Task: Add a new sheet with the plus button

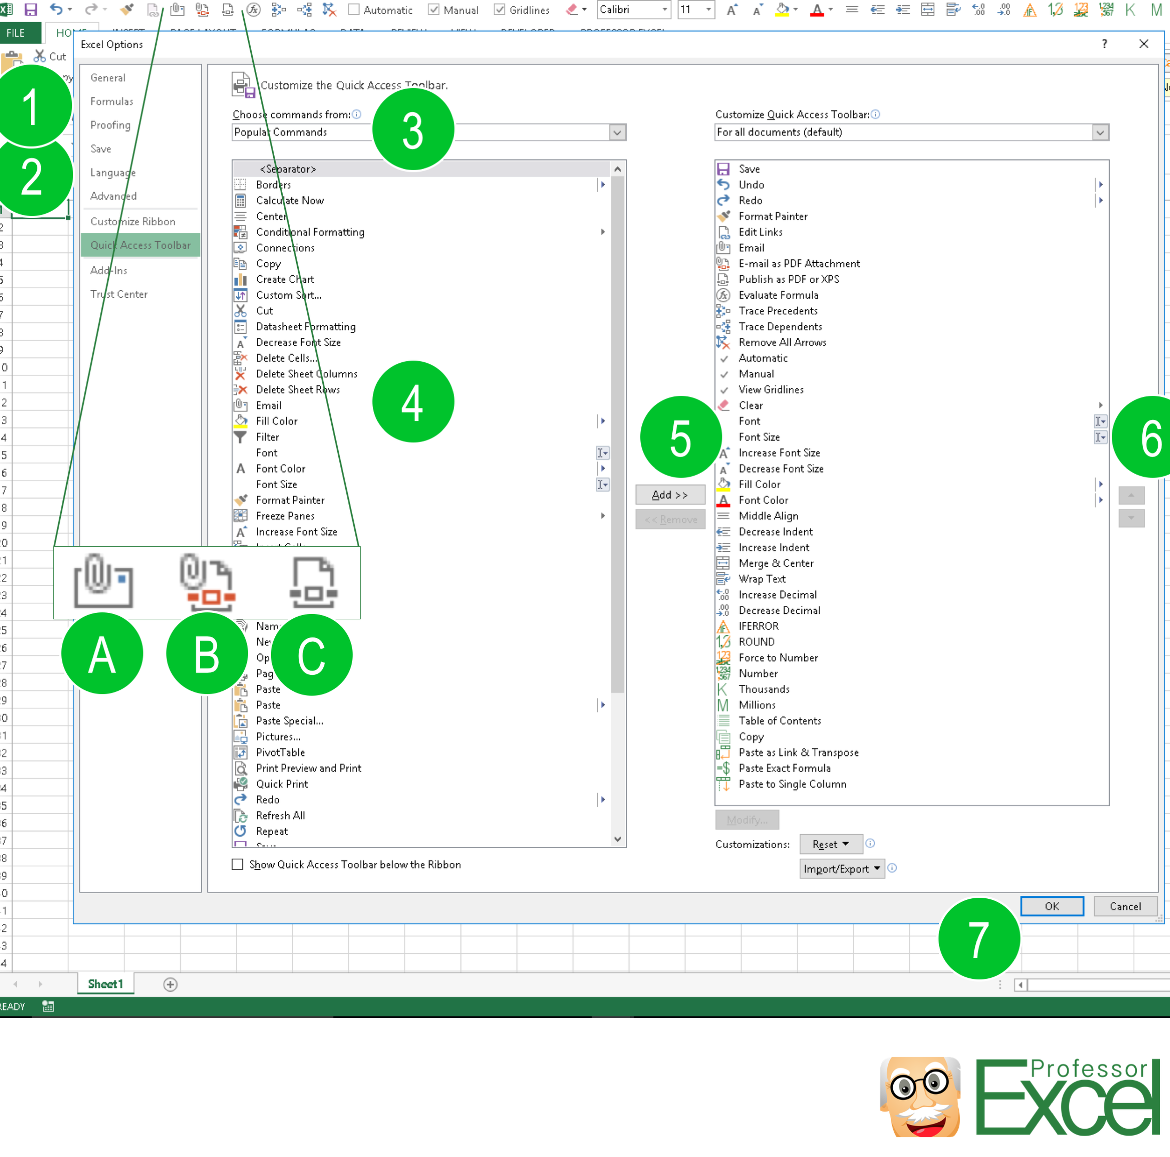Action: pyautogui.click(x=170, y=985)
